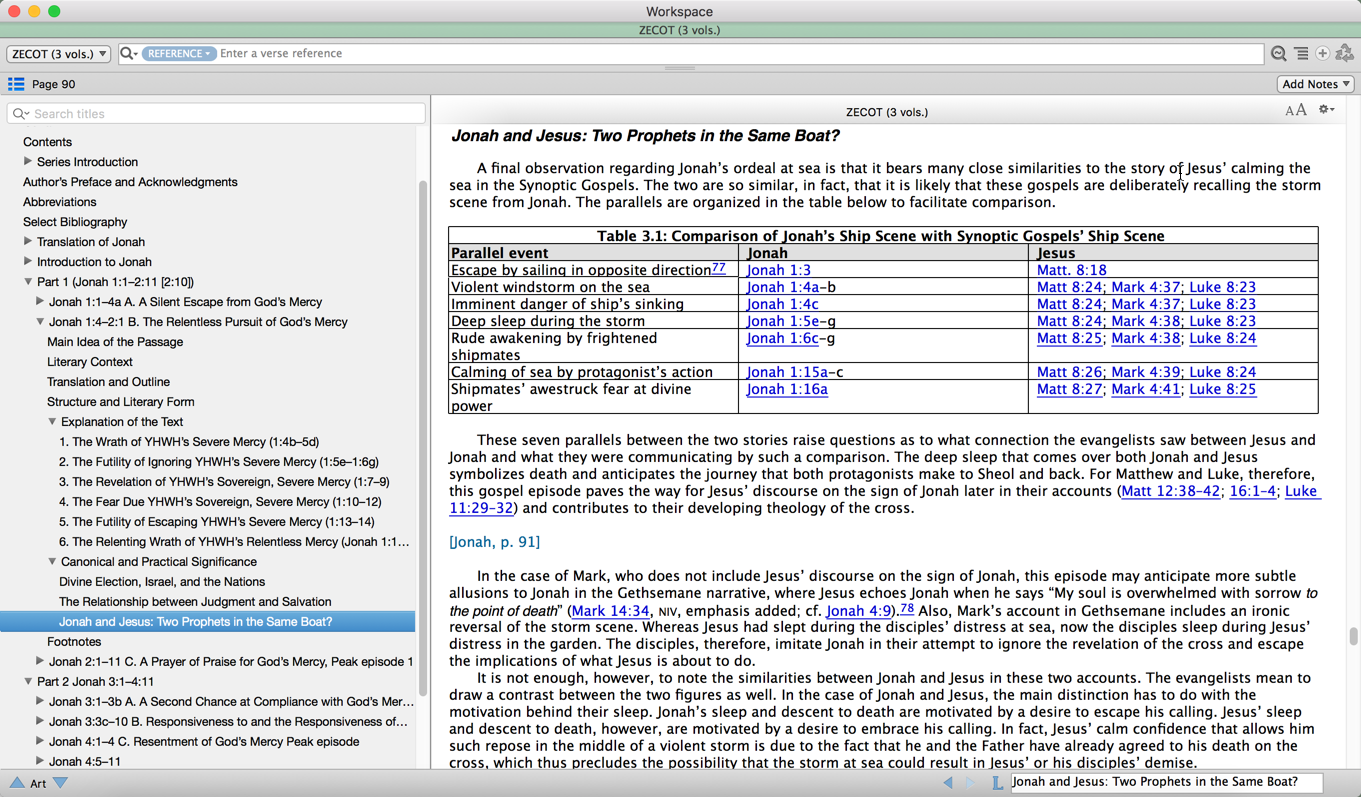Select 'Literary Context' entry
The height and width of the screenshot is (797, 1361).
coord(90,362)
